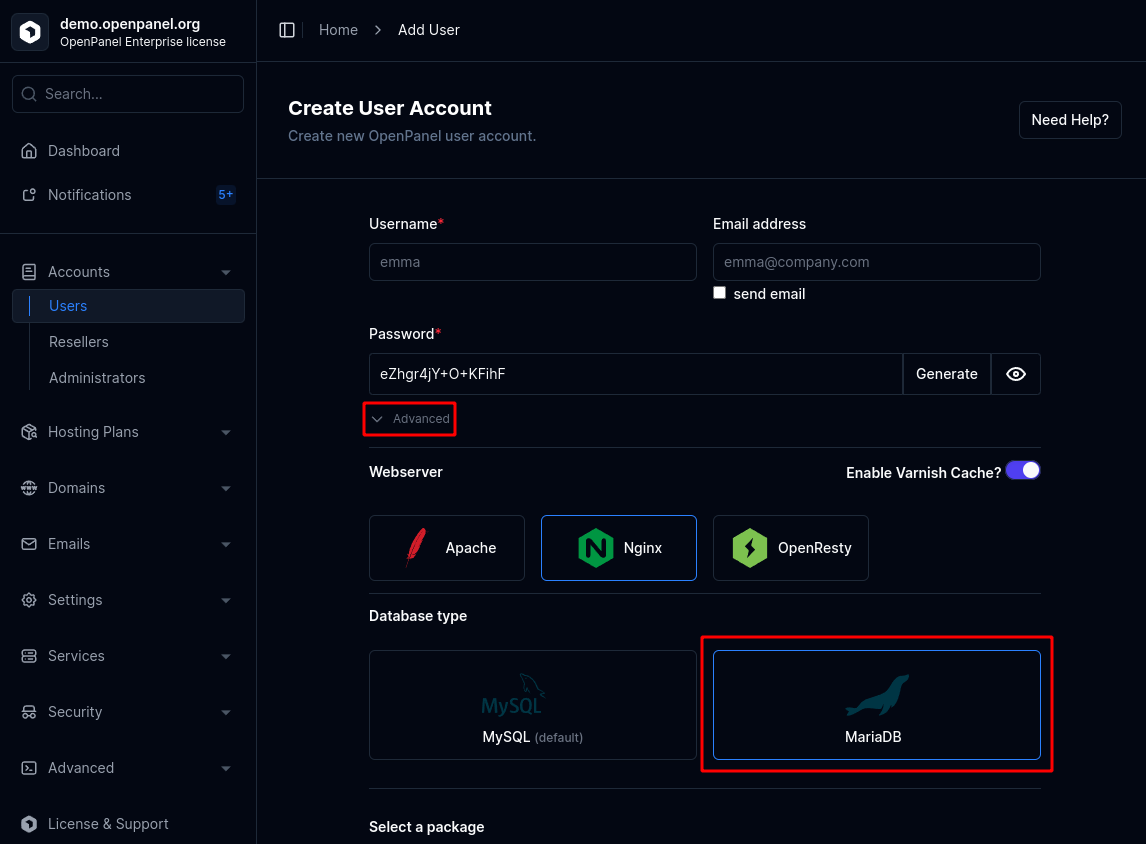Click the Security icon in sidebar
Image resolution: width=1146 pixels, height=844 pixels.
pos(29,712)
